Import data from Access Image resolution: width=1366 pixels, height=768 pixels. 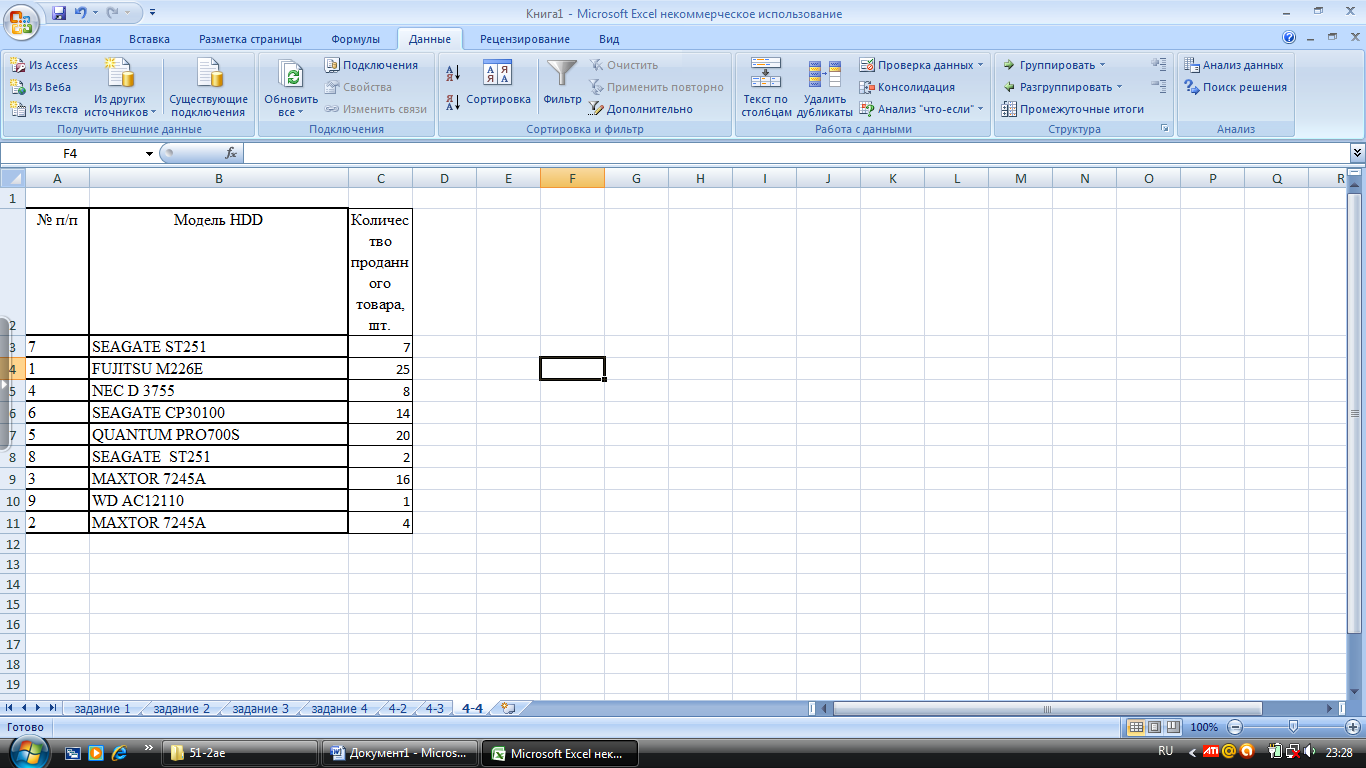coord(44,65)
